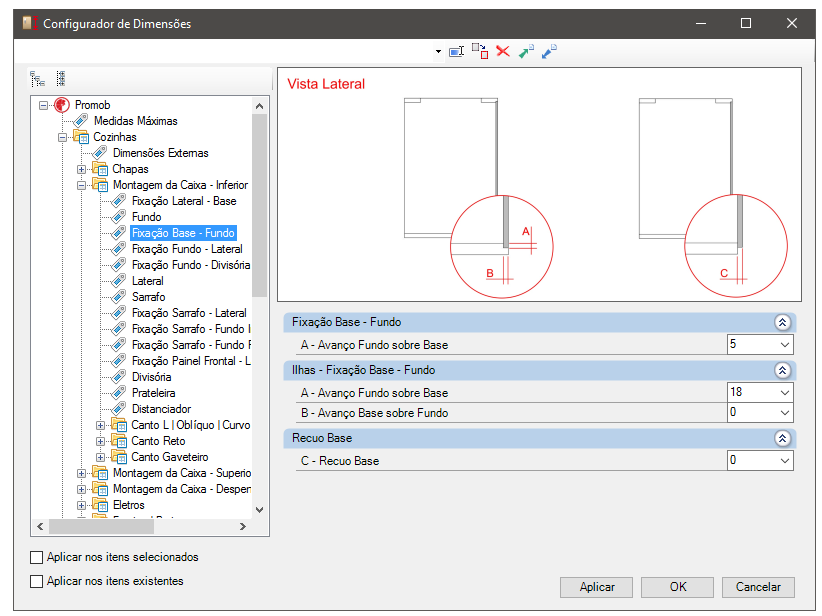This screenshot has width=822, height=616.
Task: Open Ilhas Avanço Fundo dropdown showing 18
Action: [784, 393]
